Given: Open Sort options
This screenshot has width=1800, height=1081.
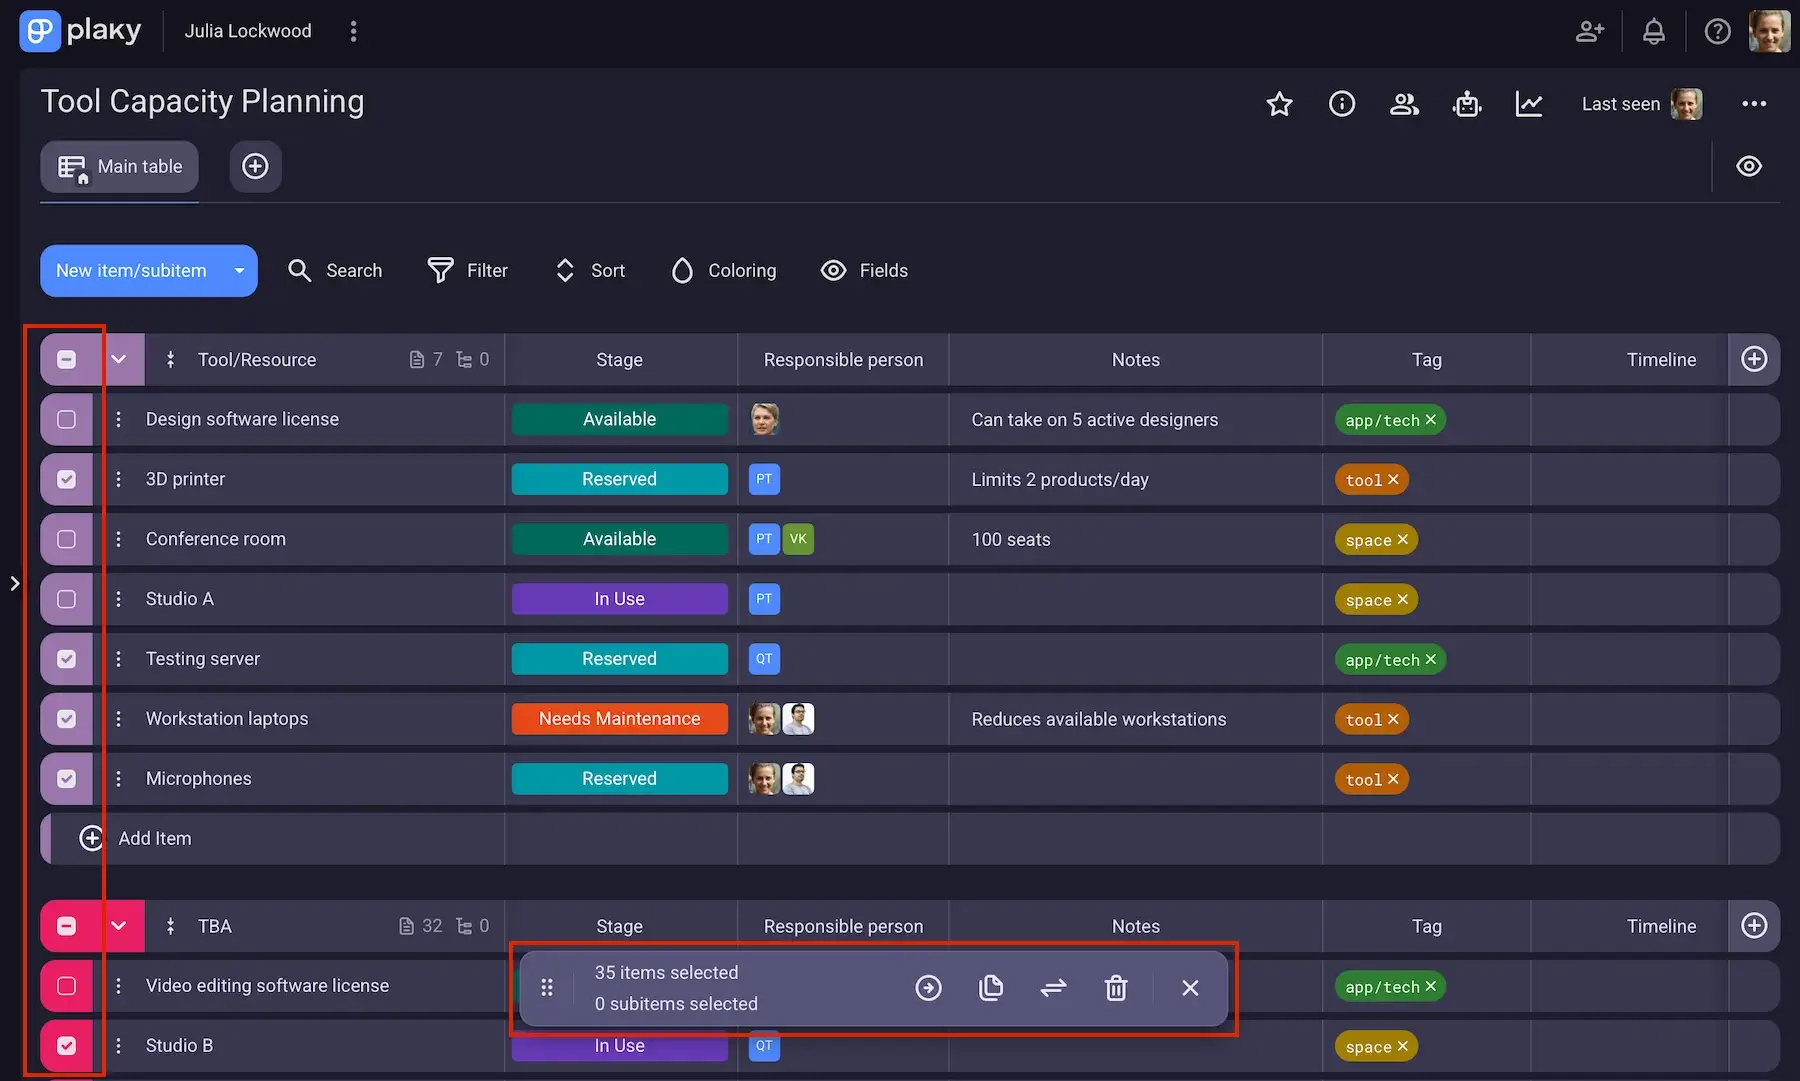Looking at the screenshot, I should pyautogui.click(x=590, y=271).
